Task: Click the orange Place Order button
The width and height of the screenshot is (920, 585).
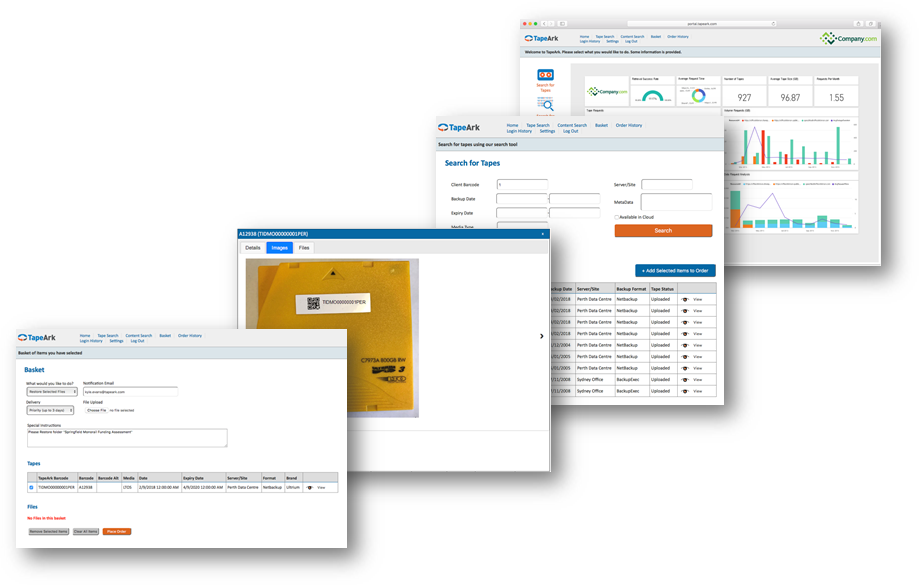Action: pos(117,532)
